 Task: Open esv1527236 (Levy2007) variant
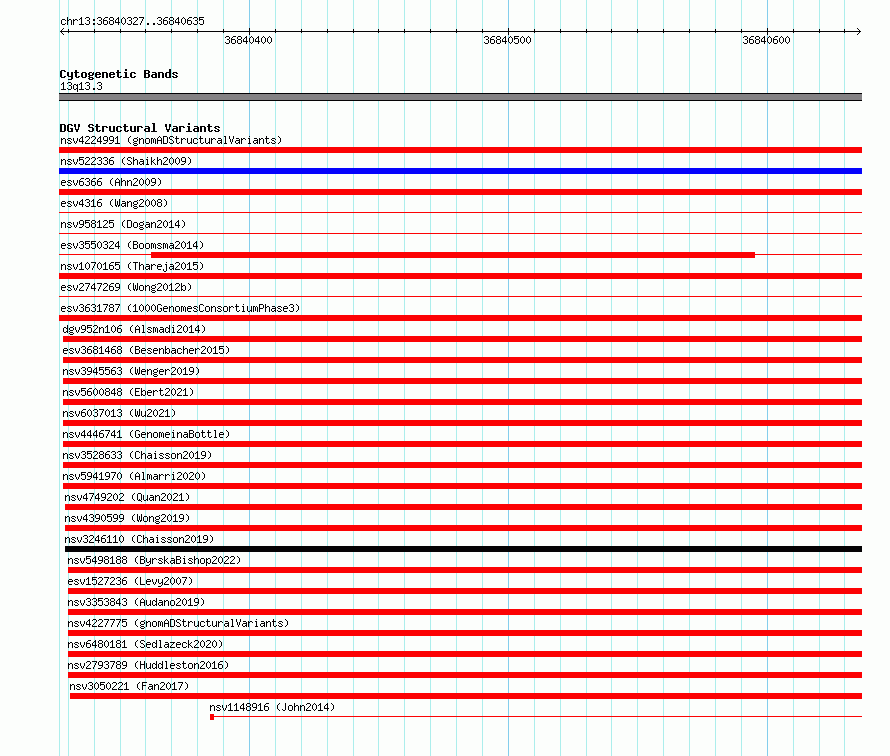131,581
